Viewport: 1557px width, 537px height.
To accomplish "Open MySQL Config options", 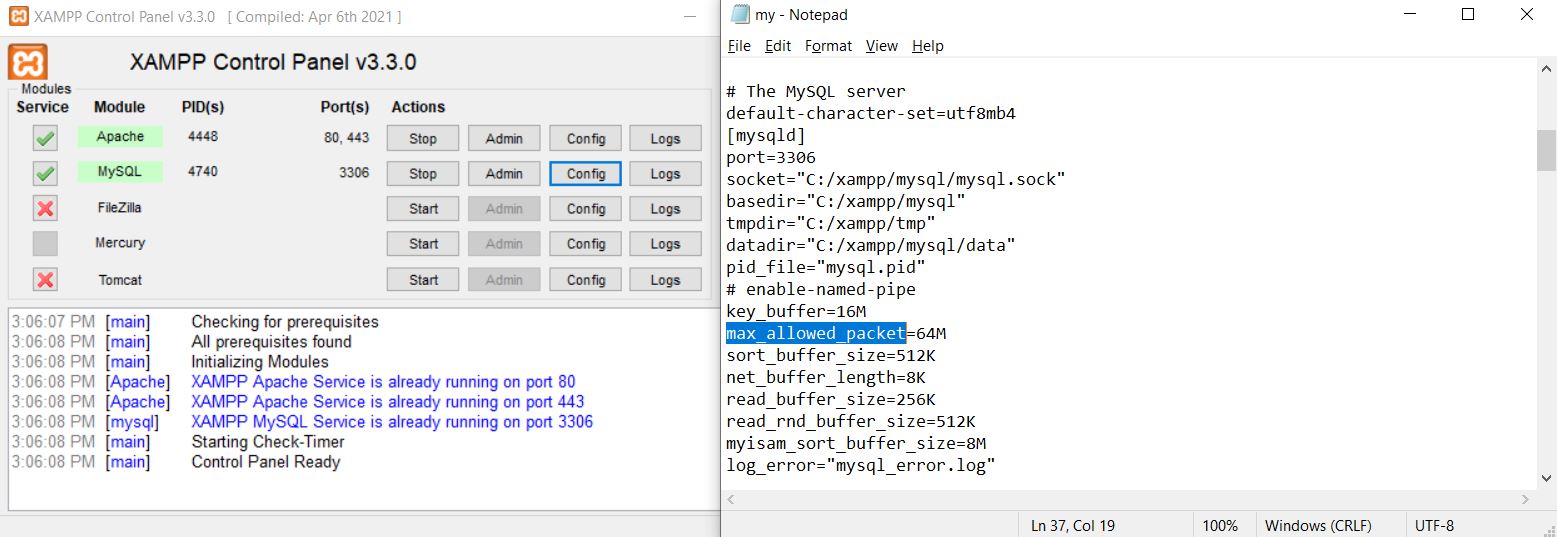I will point(585,174).
